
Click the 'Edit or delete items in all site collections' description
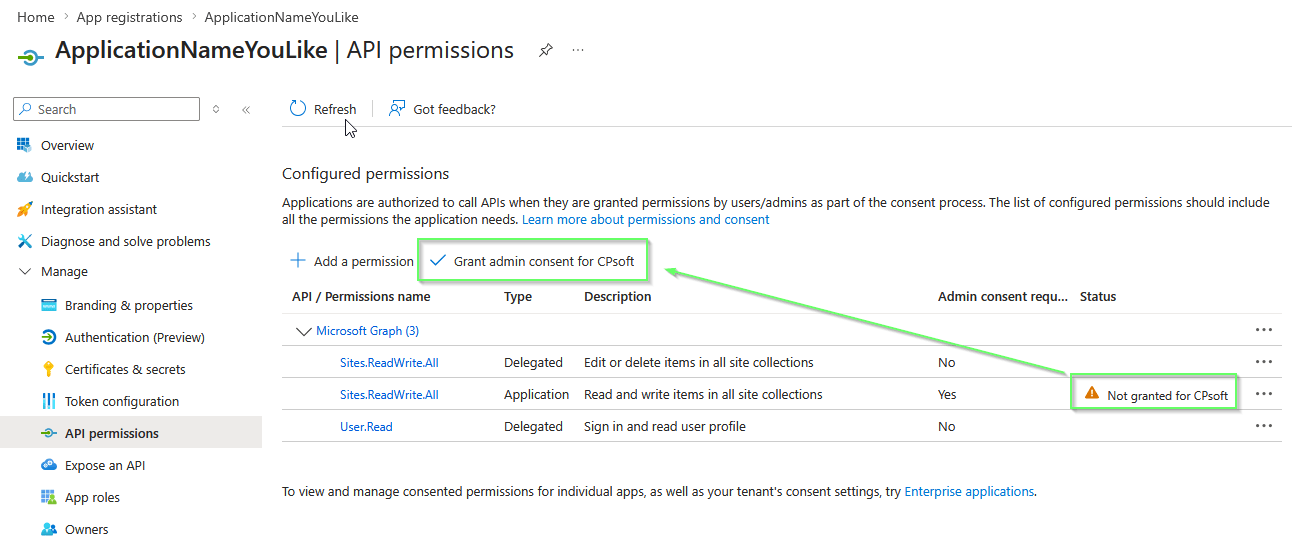coord(699,362)
